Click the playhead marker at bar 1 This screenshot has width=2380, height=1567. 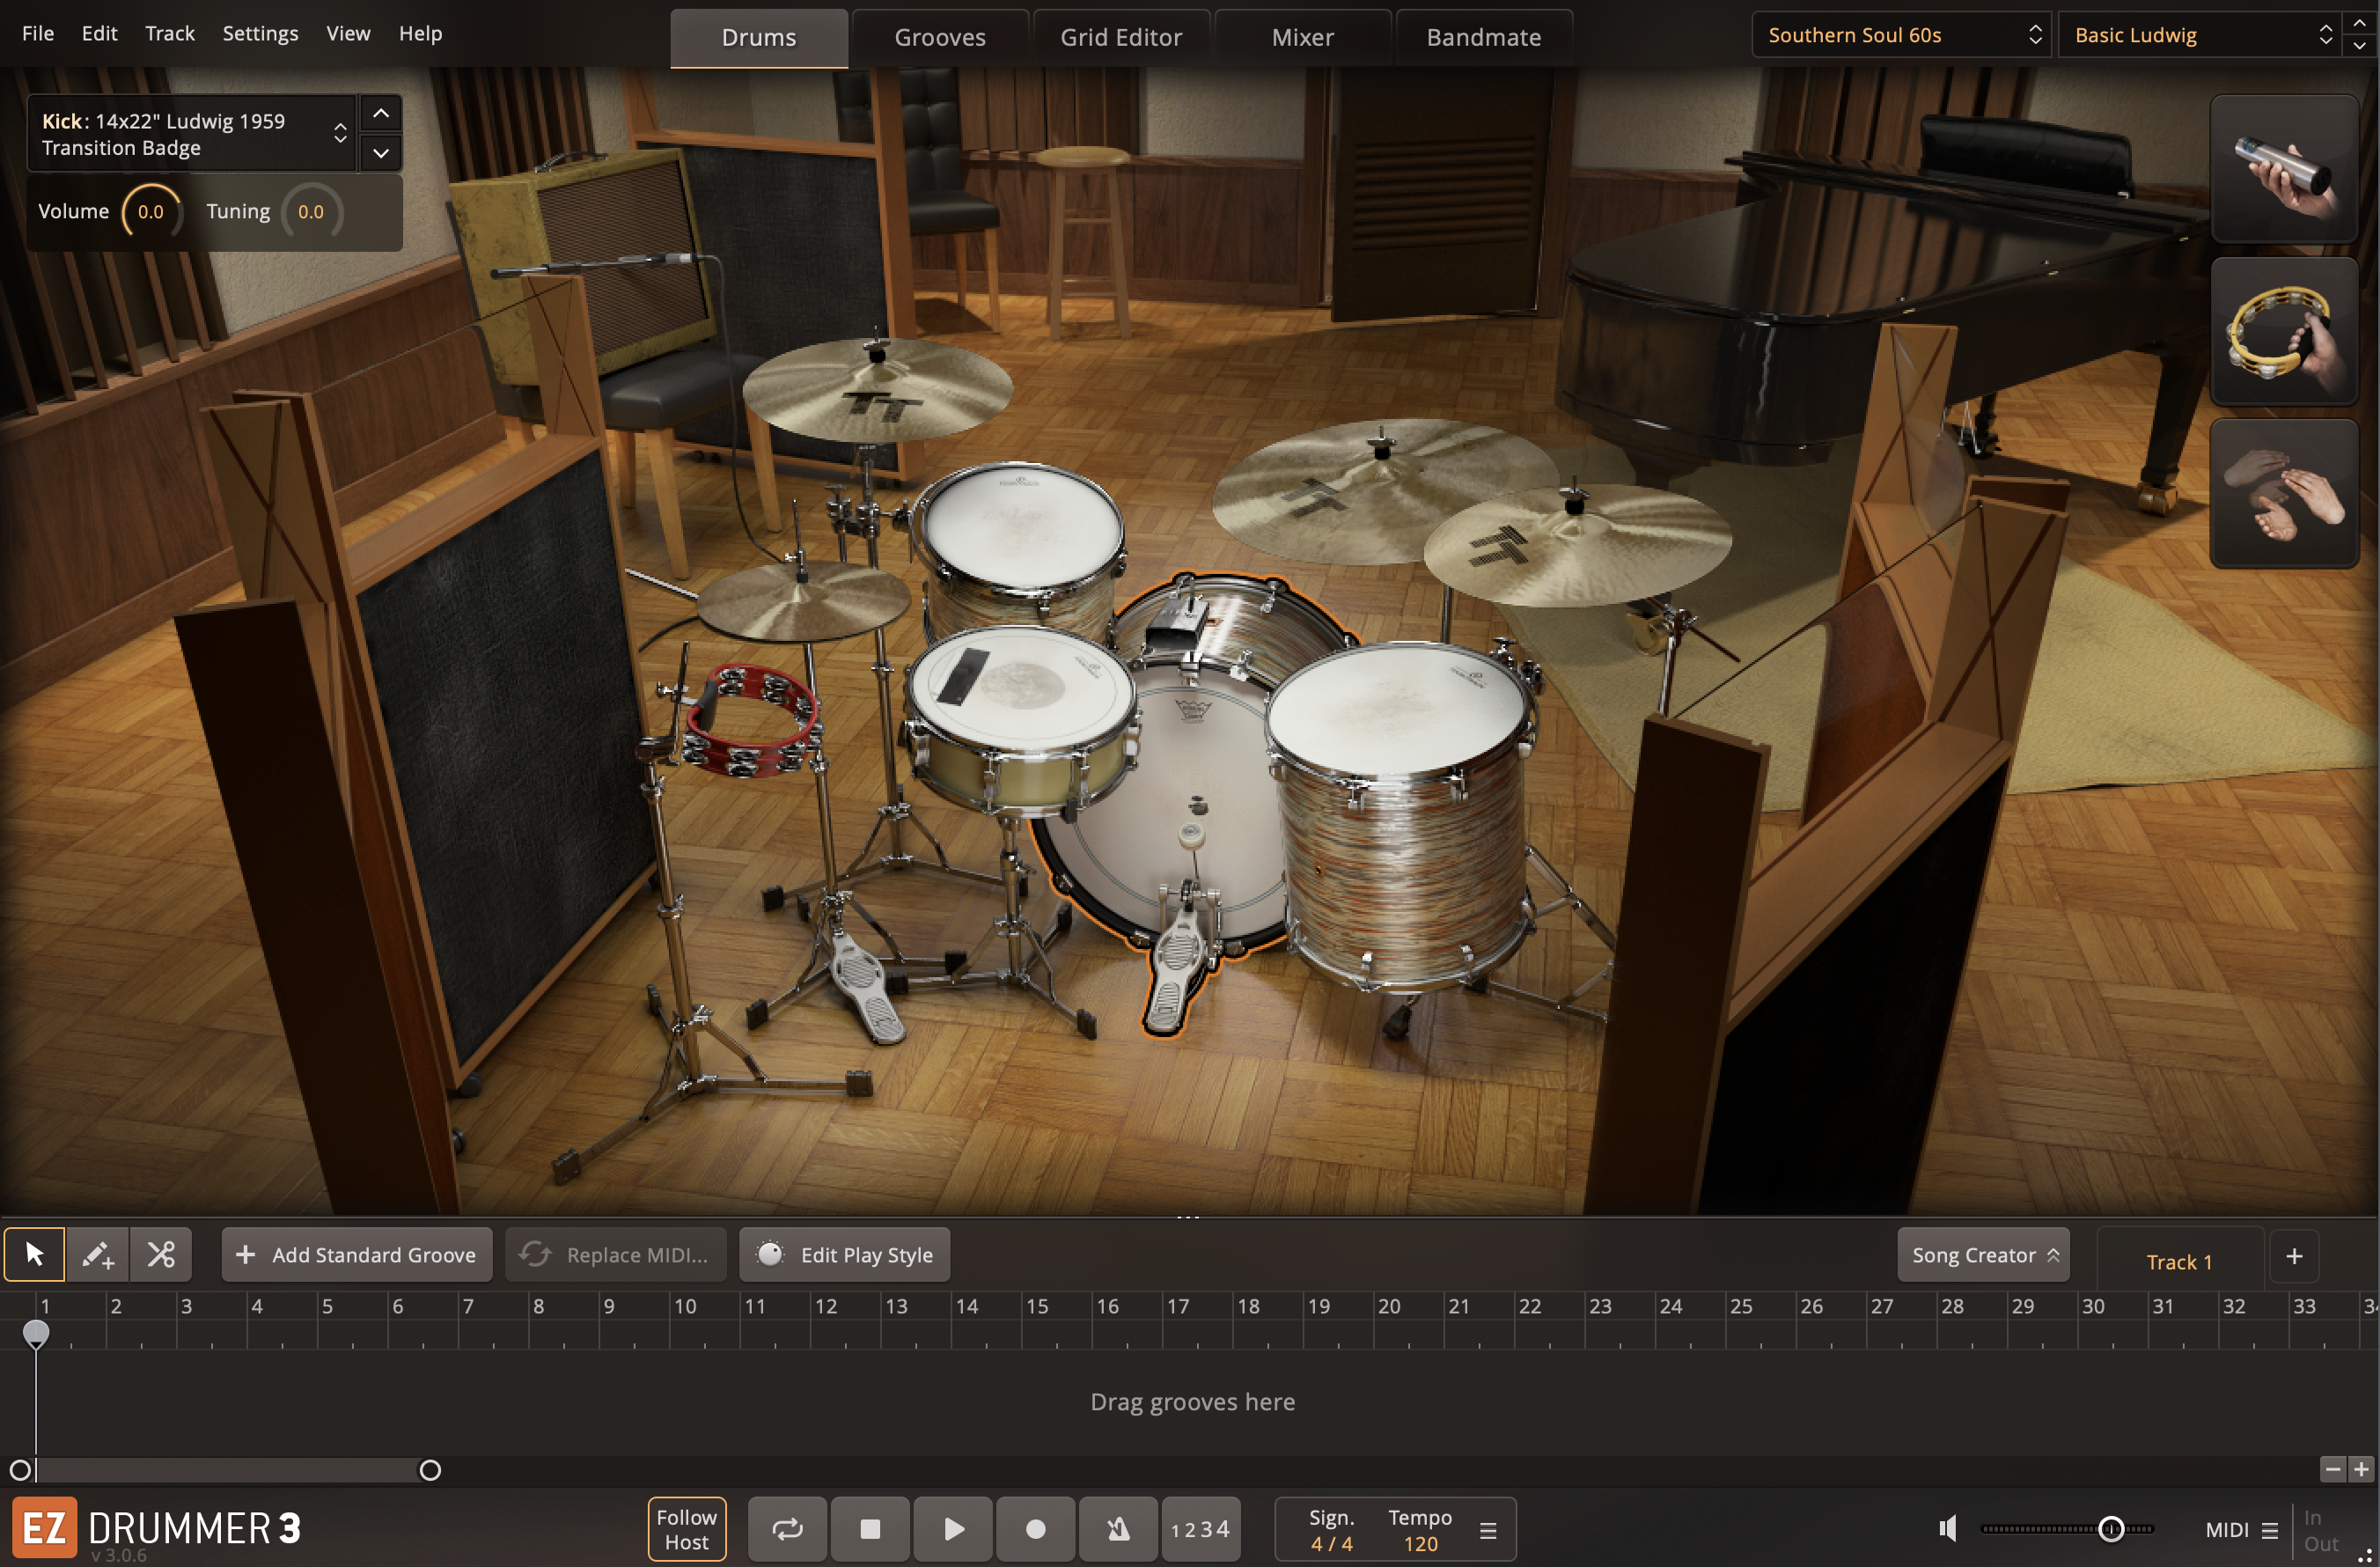coord(36,1333)
